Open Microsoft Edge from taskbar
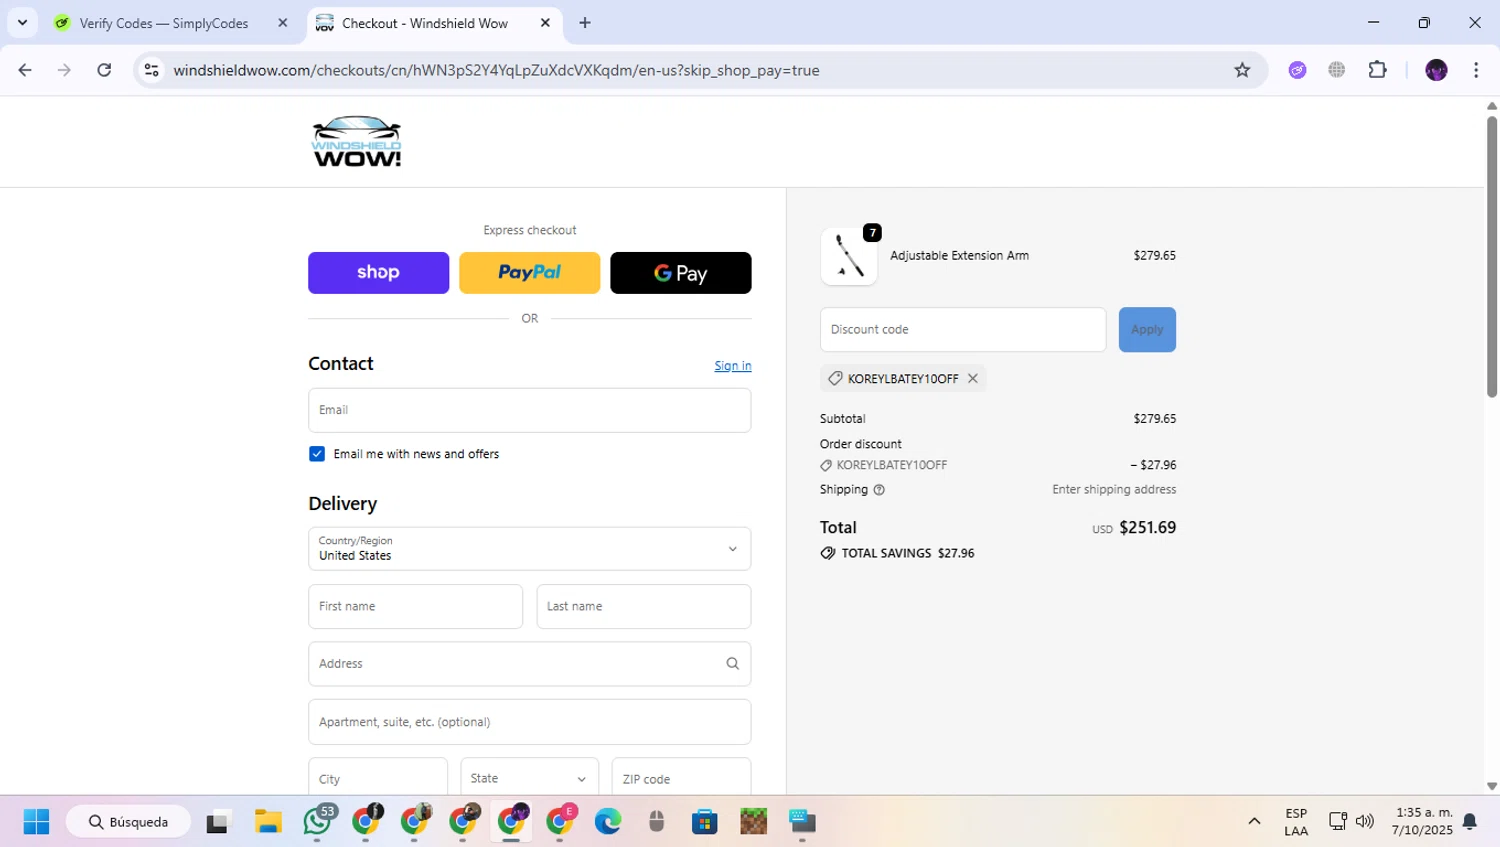Screen dimensions: 1500x847 pyautogui.click(x=608, y=822)
